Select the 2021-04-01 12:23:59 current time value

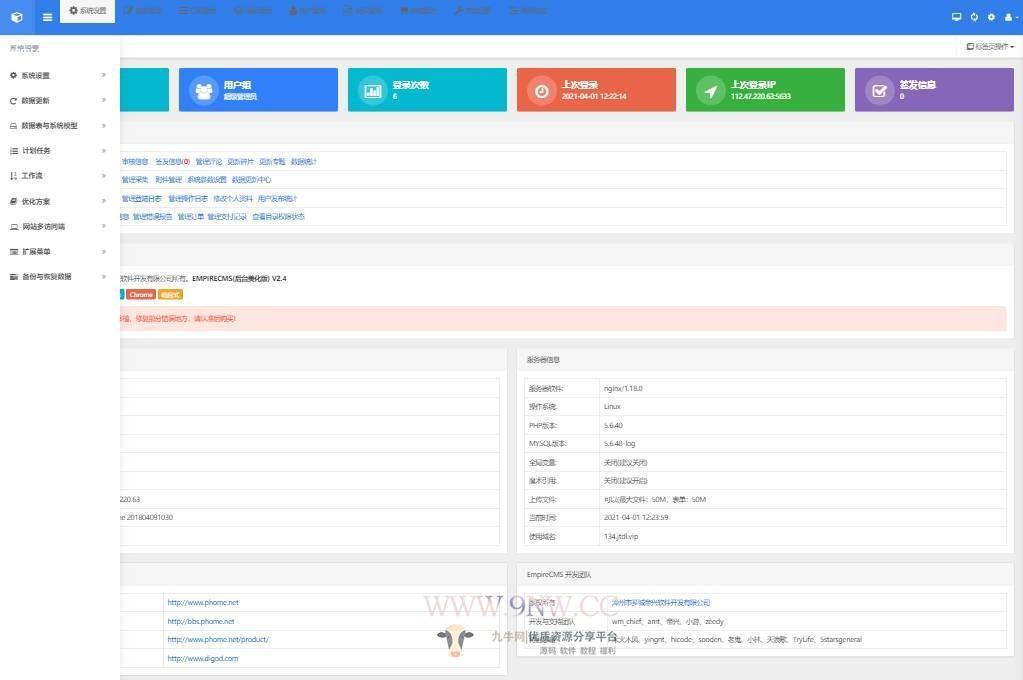point(636,518)
